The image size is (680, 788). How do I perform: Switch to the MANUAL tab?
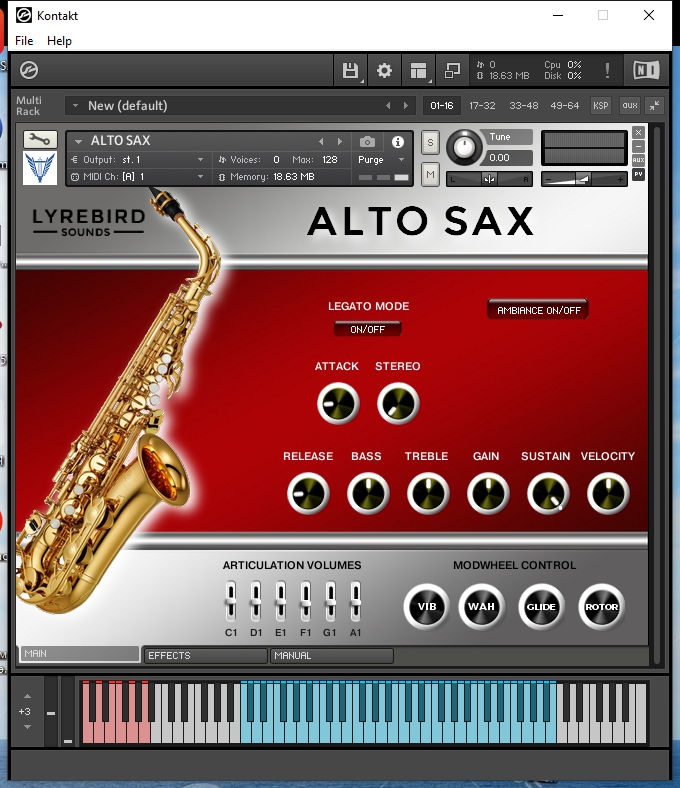[332, 656]
